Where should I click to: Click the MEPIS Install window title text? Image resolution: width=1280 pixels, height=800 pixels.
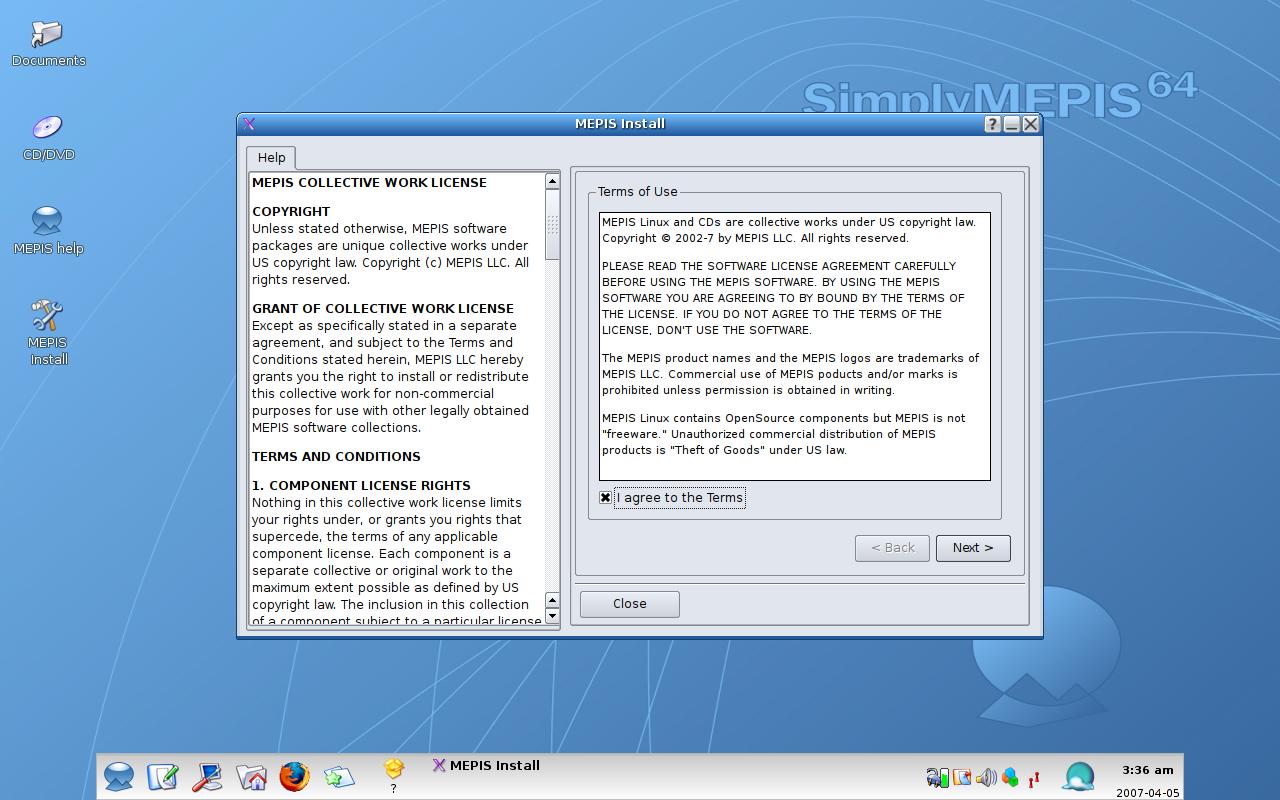[620, 124]
